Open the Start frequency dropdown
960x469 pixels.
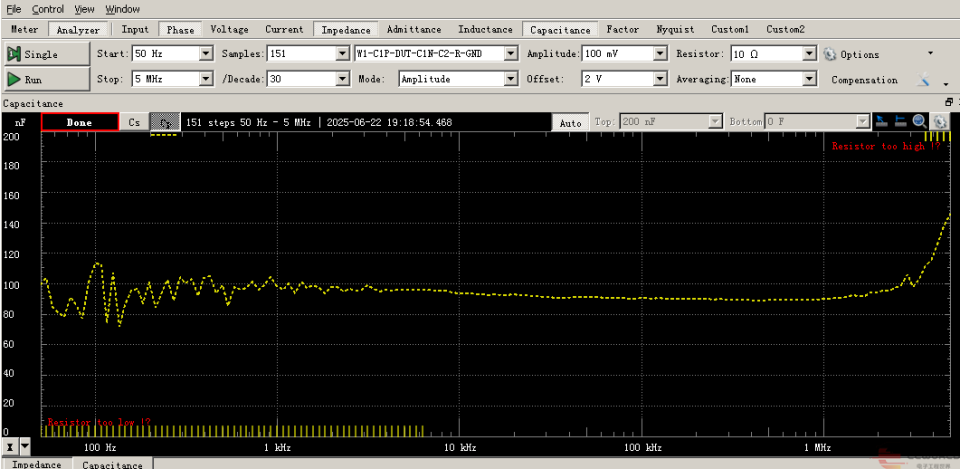click(206, 54)
